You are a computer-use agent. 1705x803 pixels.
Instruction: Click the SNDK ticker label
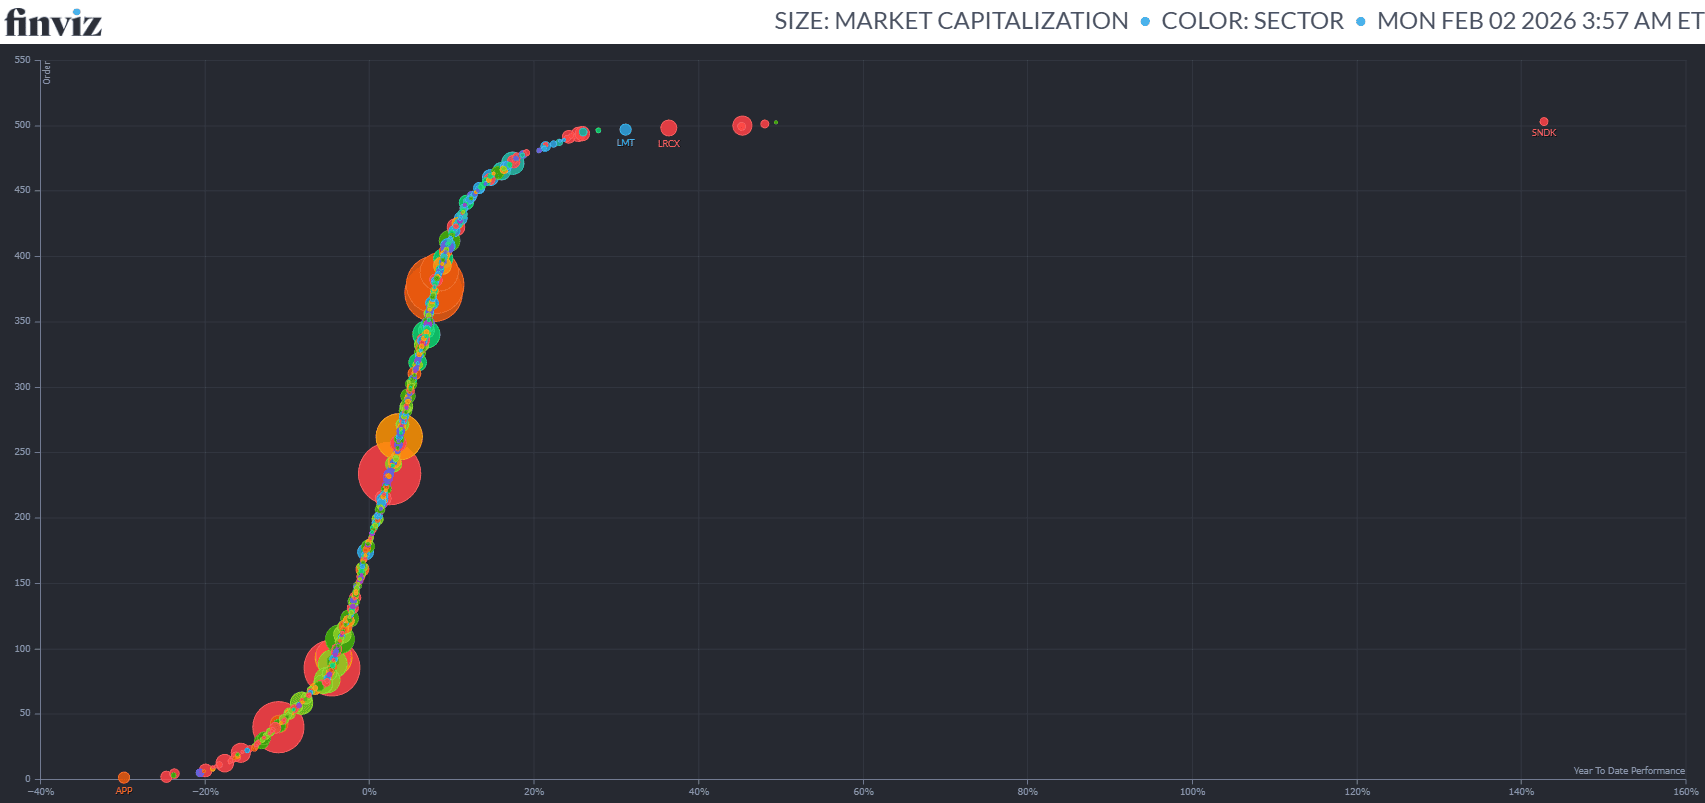tap(1543, 133)
